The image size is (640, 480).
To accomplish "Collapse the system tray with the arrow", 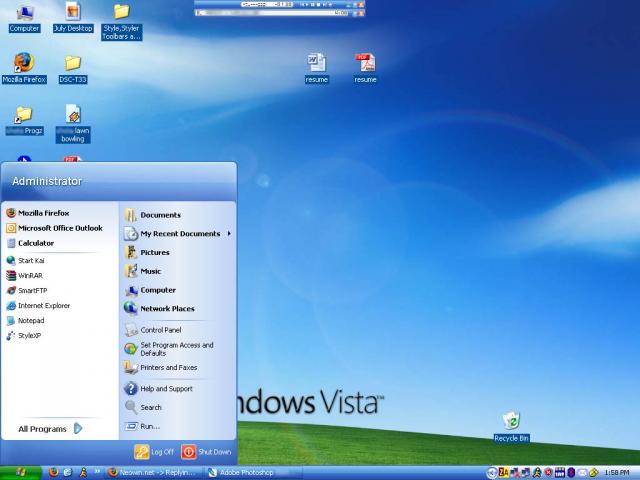I will tap(492, 473).
